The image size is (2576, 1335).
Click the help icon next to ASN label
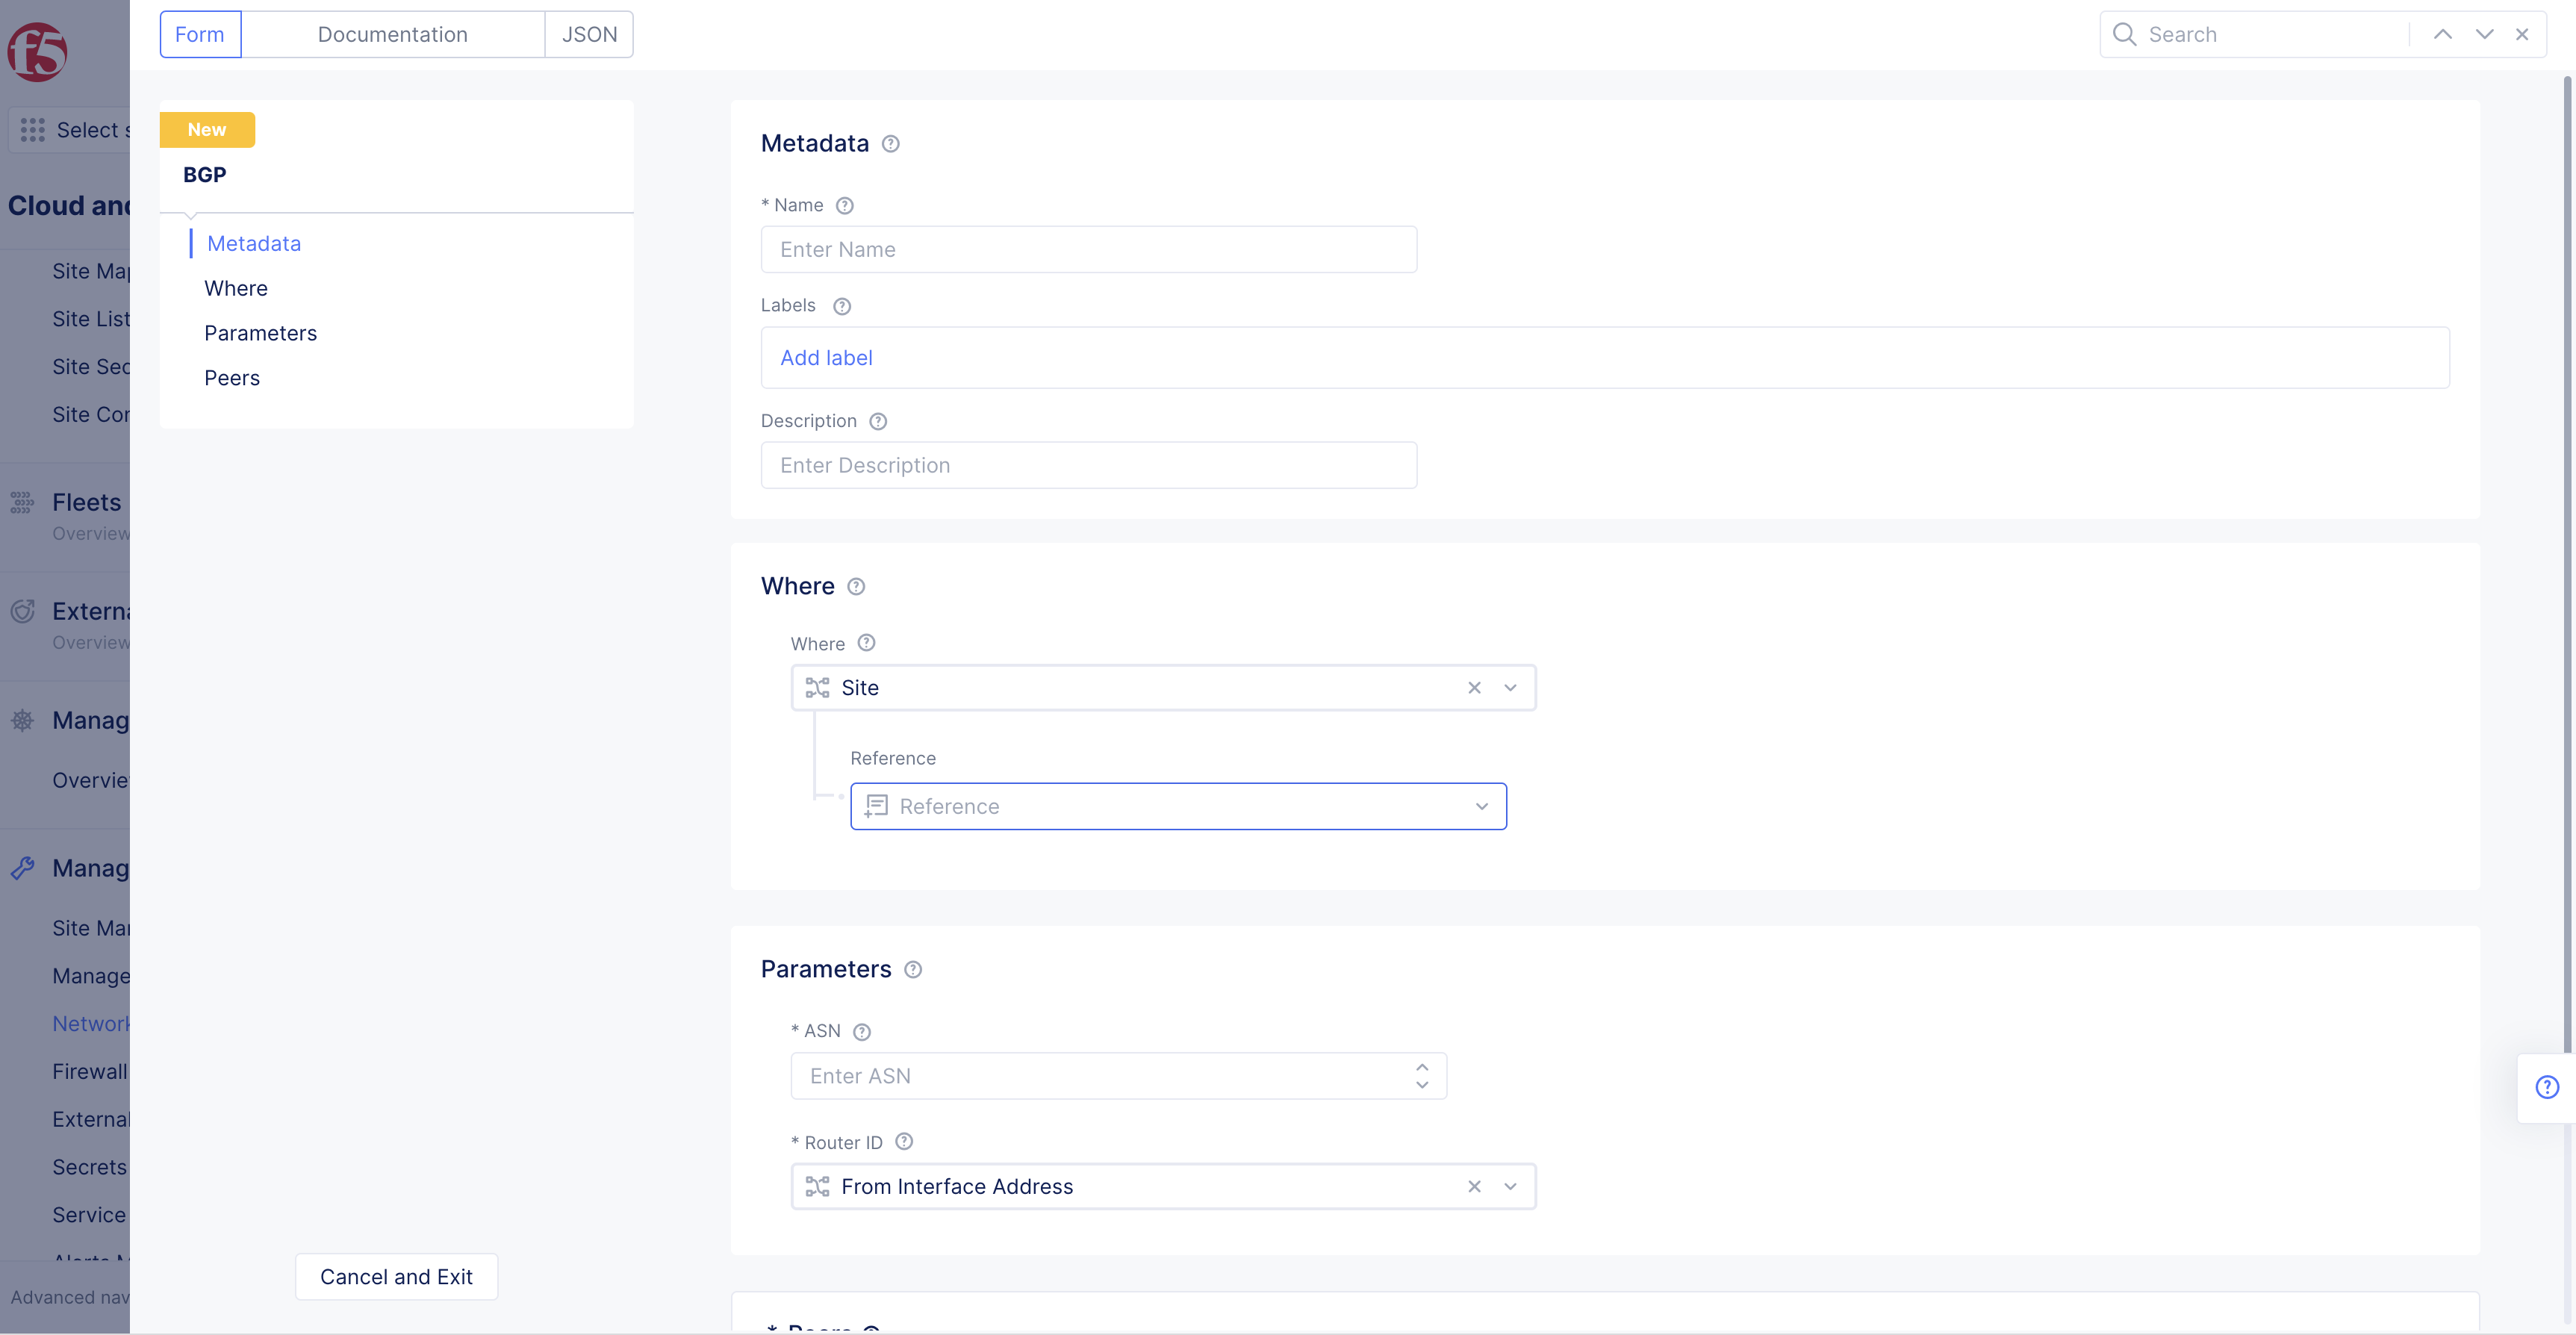pyautogui.click(x=862, y=1032)
